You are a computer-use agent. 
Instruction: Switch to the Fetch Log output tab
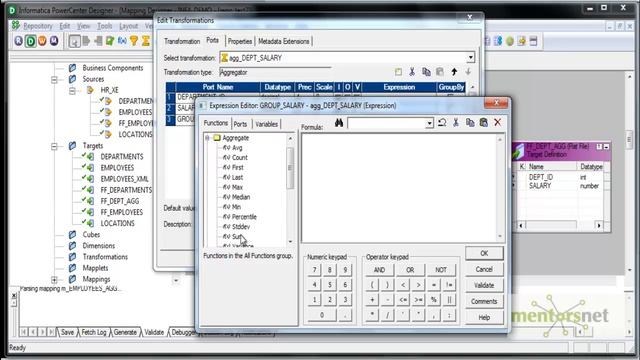[x=93, y=332]
